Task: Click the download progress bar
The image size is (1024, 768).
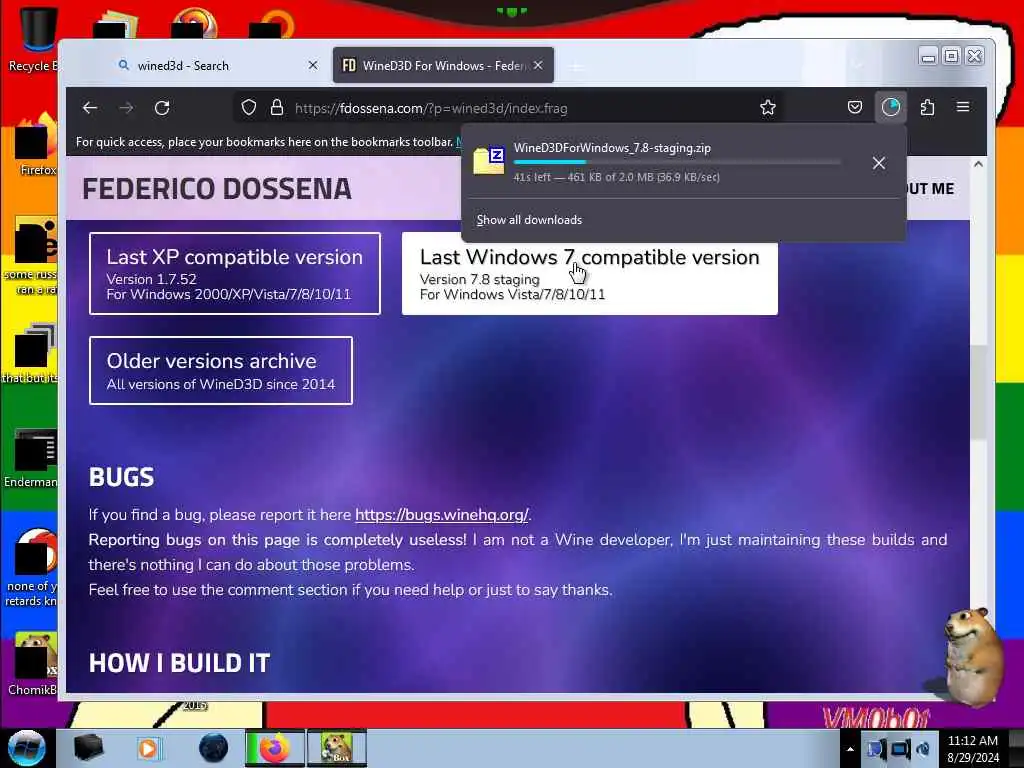Action: point(677,162)
